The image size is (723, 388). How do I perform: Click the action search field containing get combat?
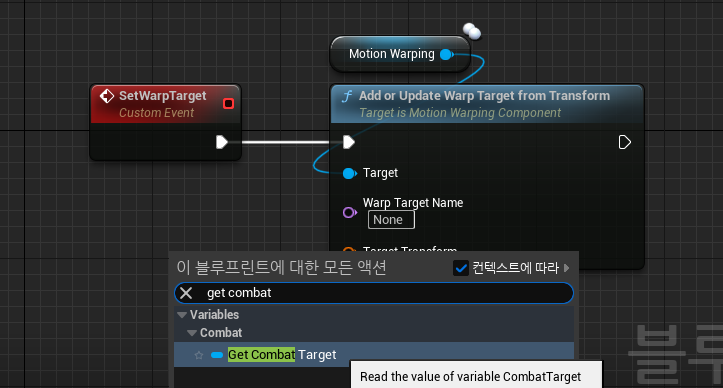[374, 293]
